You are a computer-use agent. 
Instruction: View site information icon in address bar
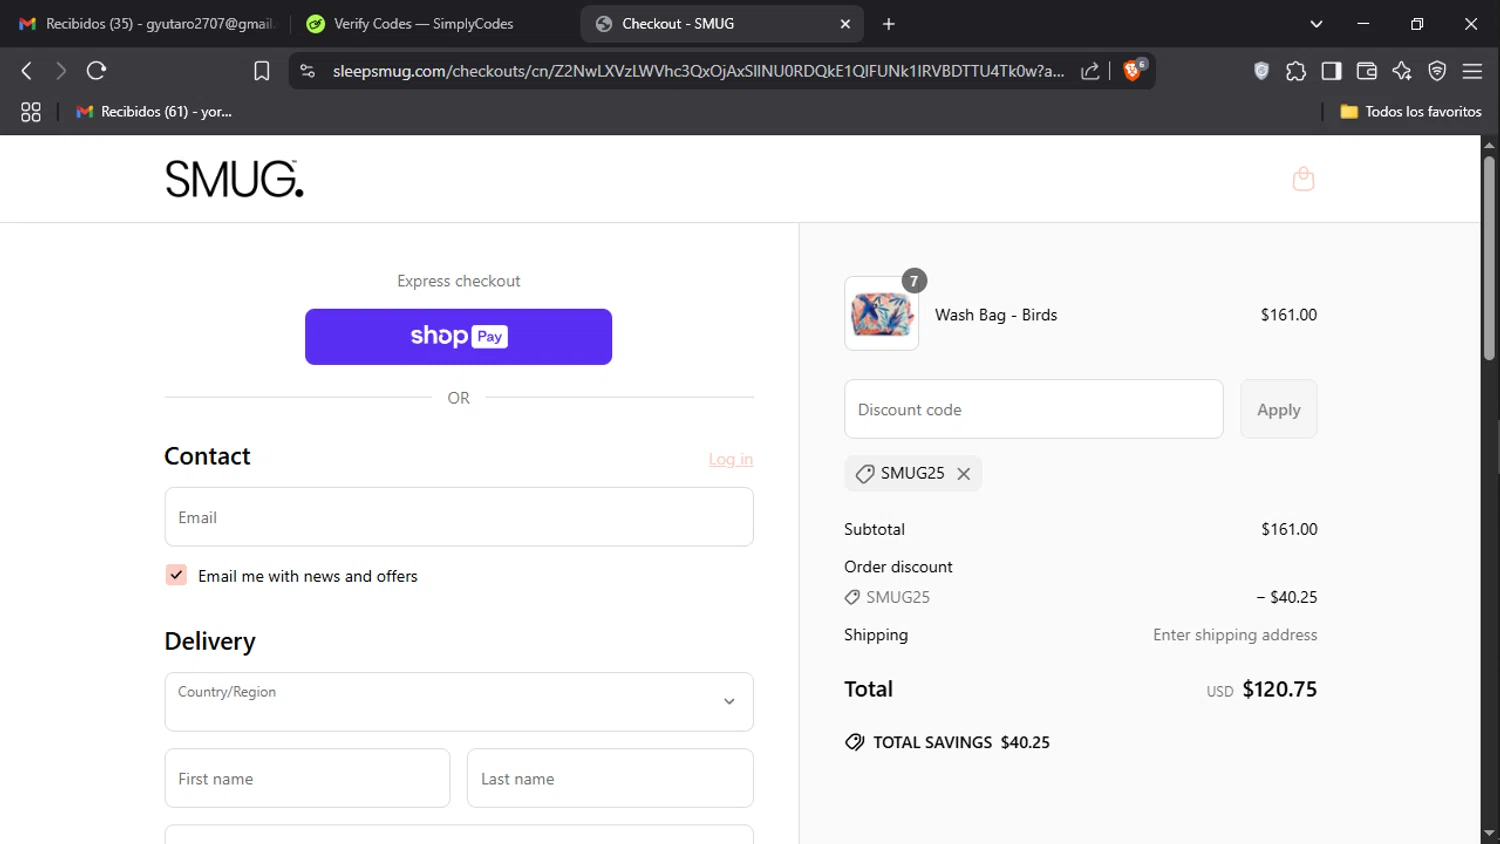click(x=308, y=71)
